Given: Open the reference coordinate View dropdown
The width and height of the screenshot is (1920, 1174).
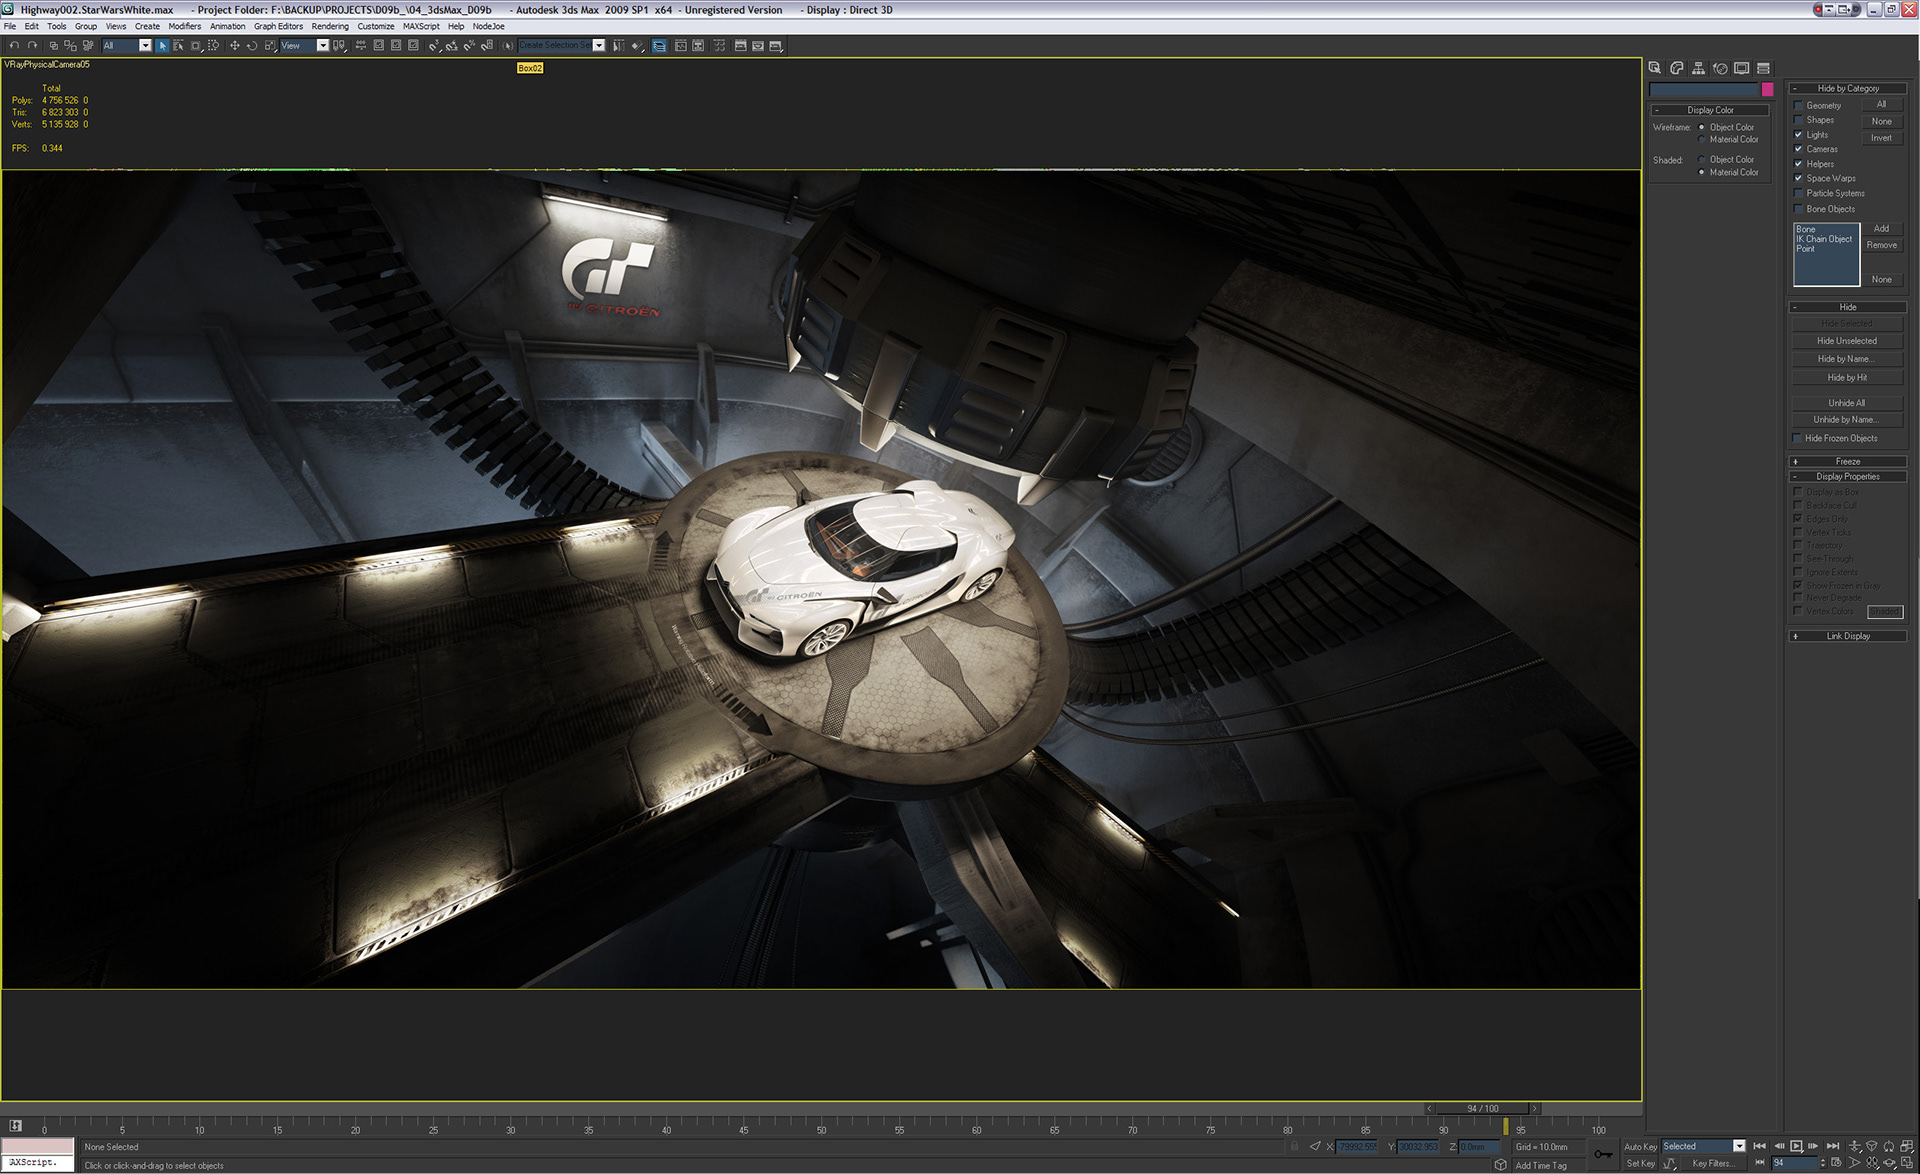Looking at the screenshot, I should pyautogui.click(x=323, y=46).
